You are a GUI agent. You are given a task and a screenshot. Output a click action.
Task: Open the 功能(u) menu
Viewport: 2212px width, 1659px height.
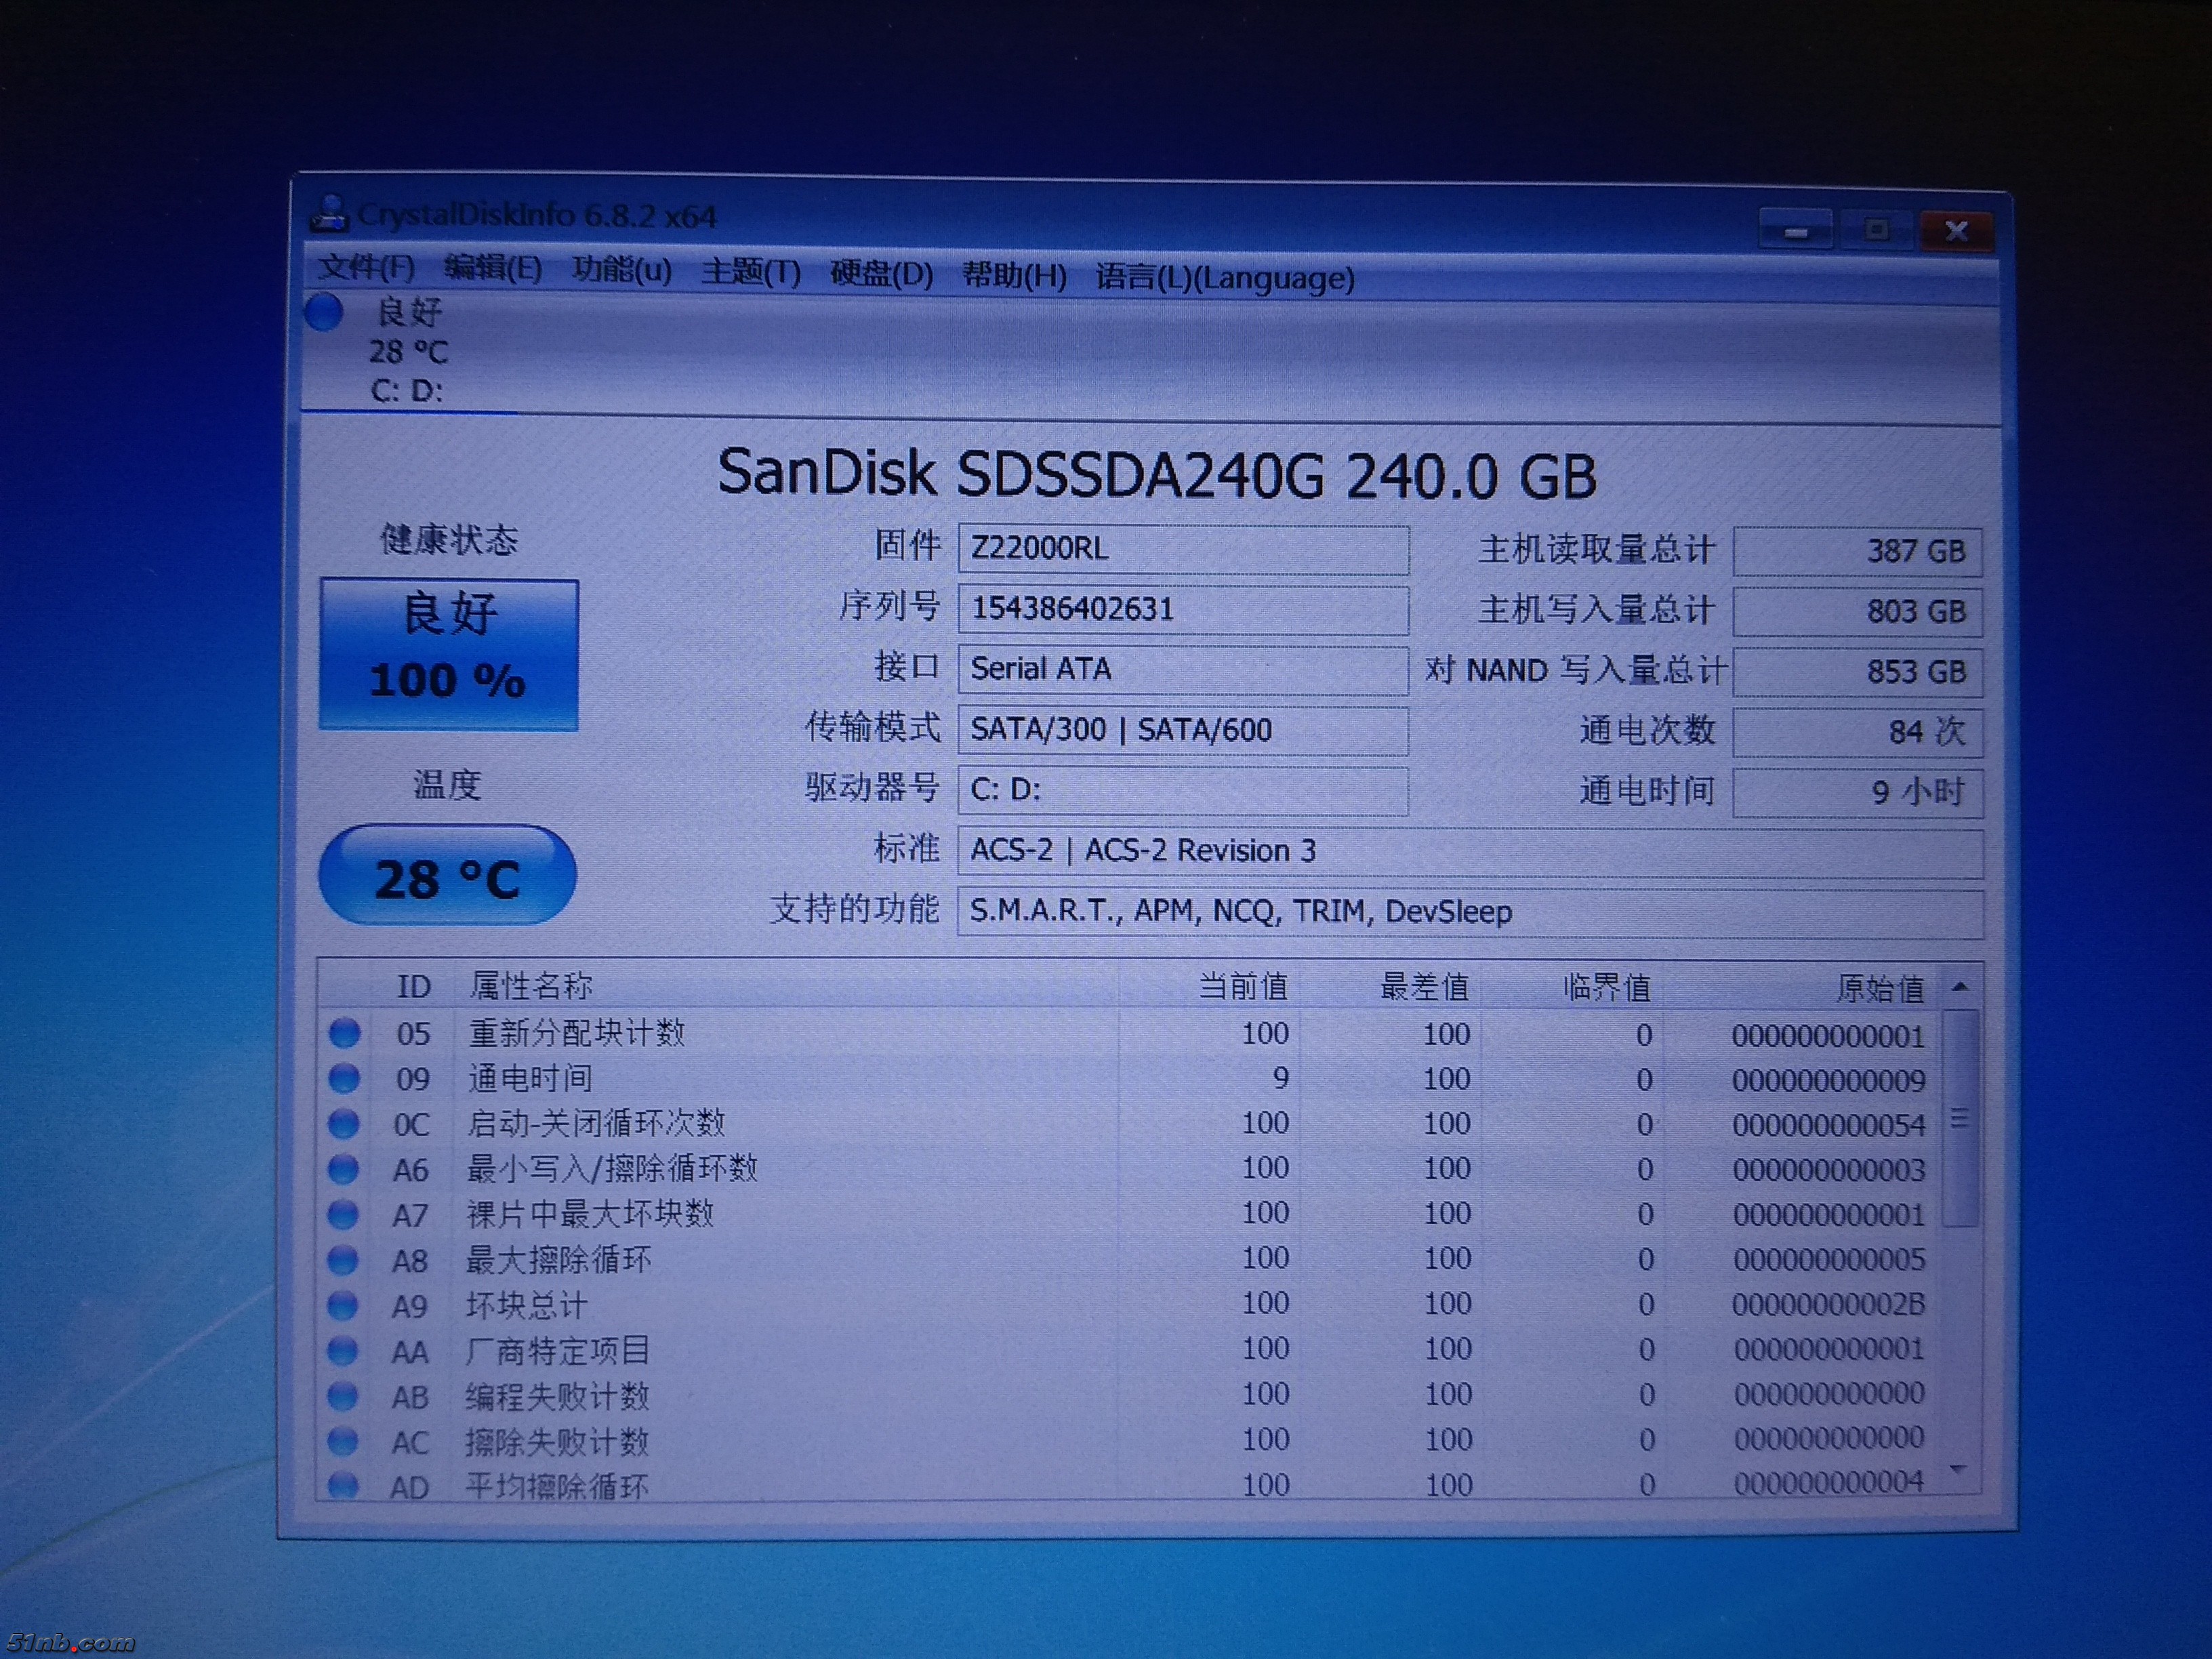point(621,270)
